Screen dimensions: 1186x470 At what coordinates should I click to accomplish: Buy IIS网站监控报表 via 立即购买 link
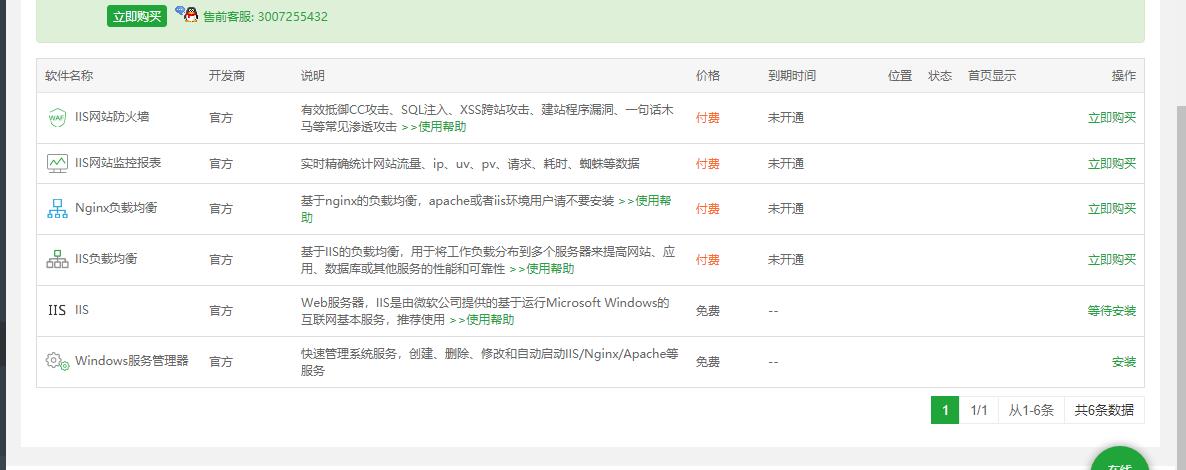coord(1112,163)
